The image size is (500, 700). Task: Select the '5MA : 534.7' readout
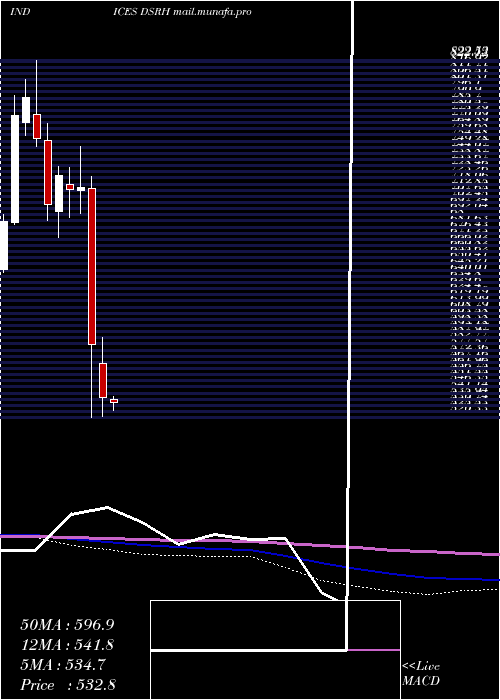63,665
